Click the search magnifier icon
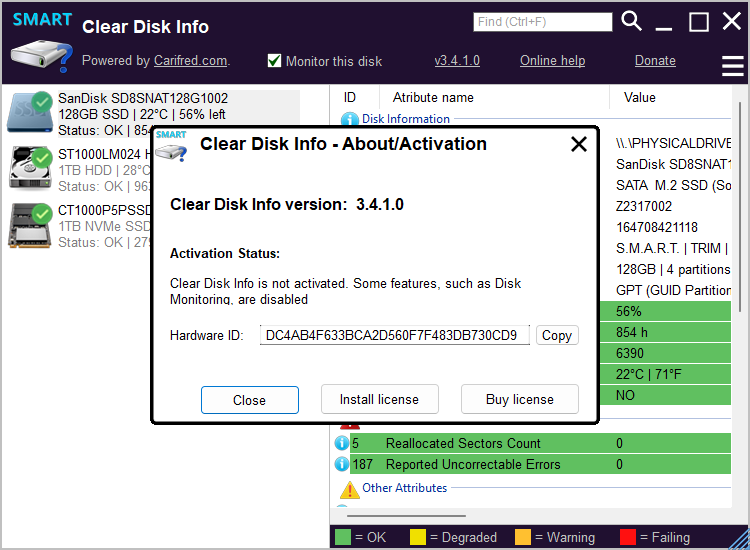 pos(631,22)
